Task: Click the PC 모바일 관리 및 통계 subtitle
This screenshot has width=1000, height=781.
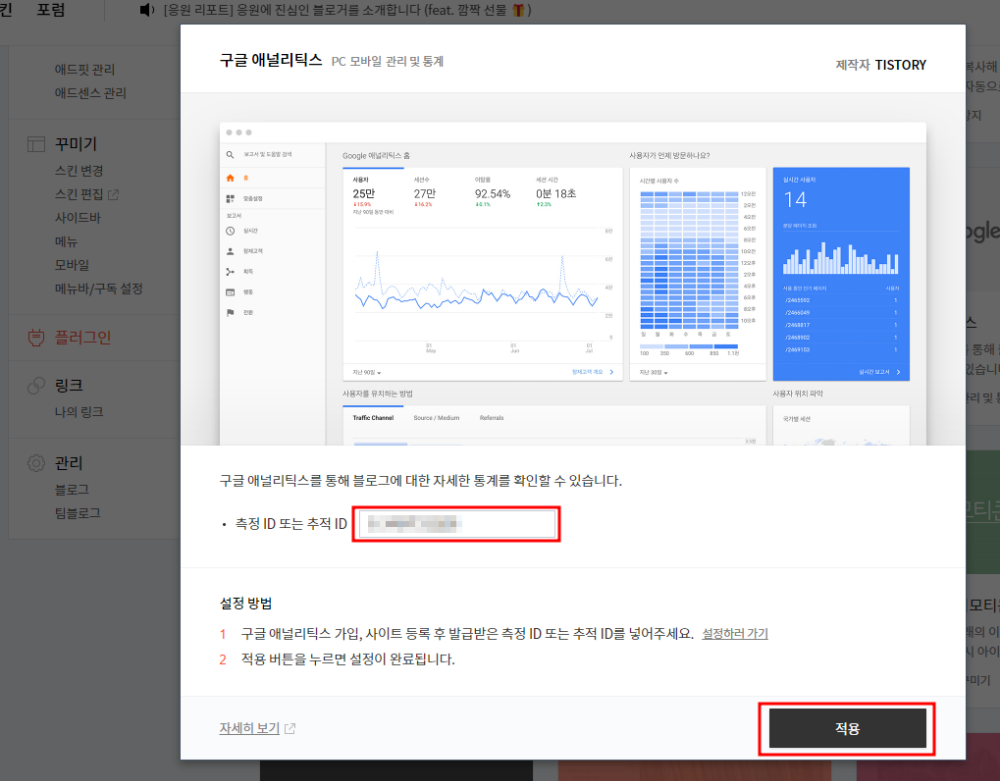Action: pos(388,61)
